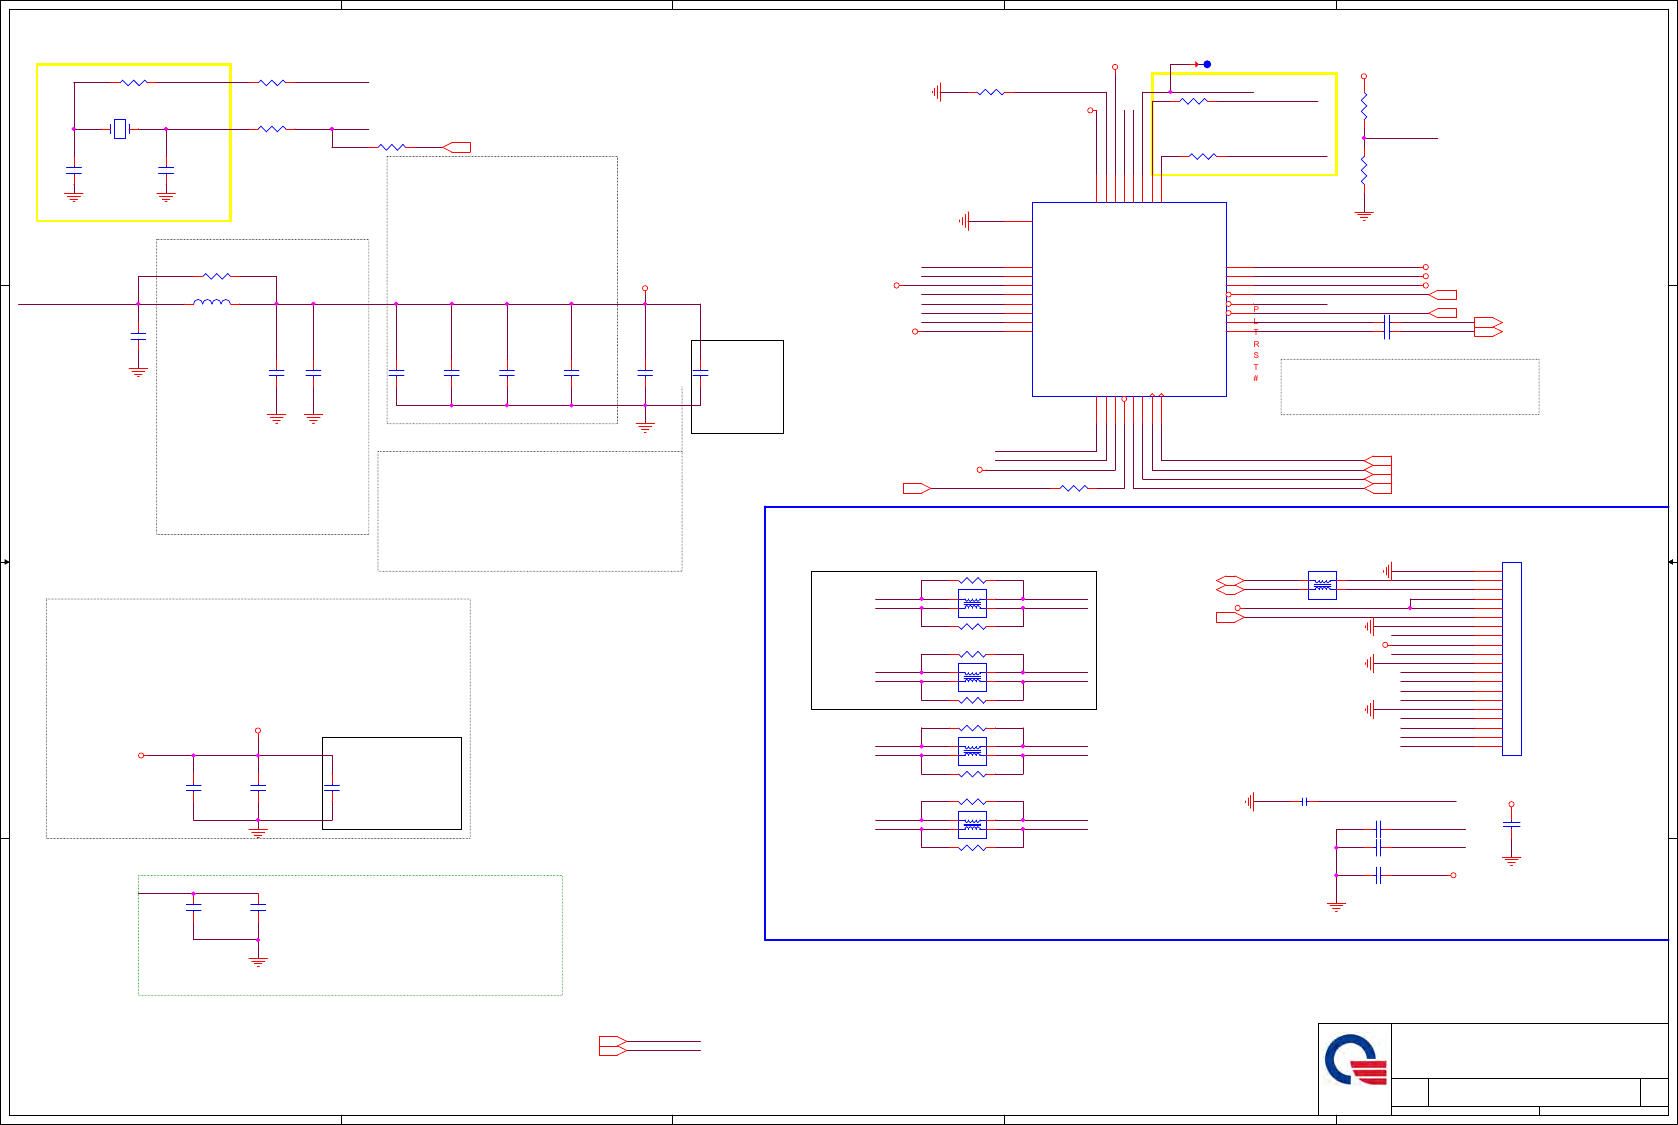
Task: Select the bottommost of four common-mode chokes
Action: click(972, 825)
